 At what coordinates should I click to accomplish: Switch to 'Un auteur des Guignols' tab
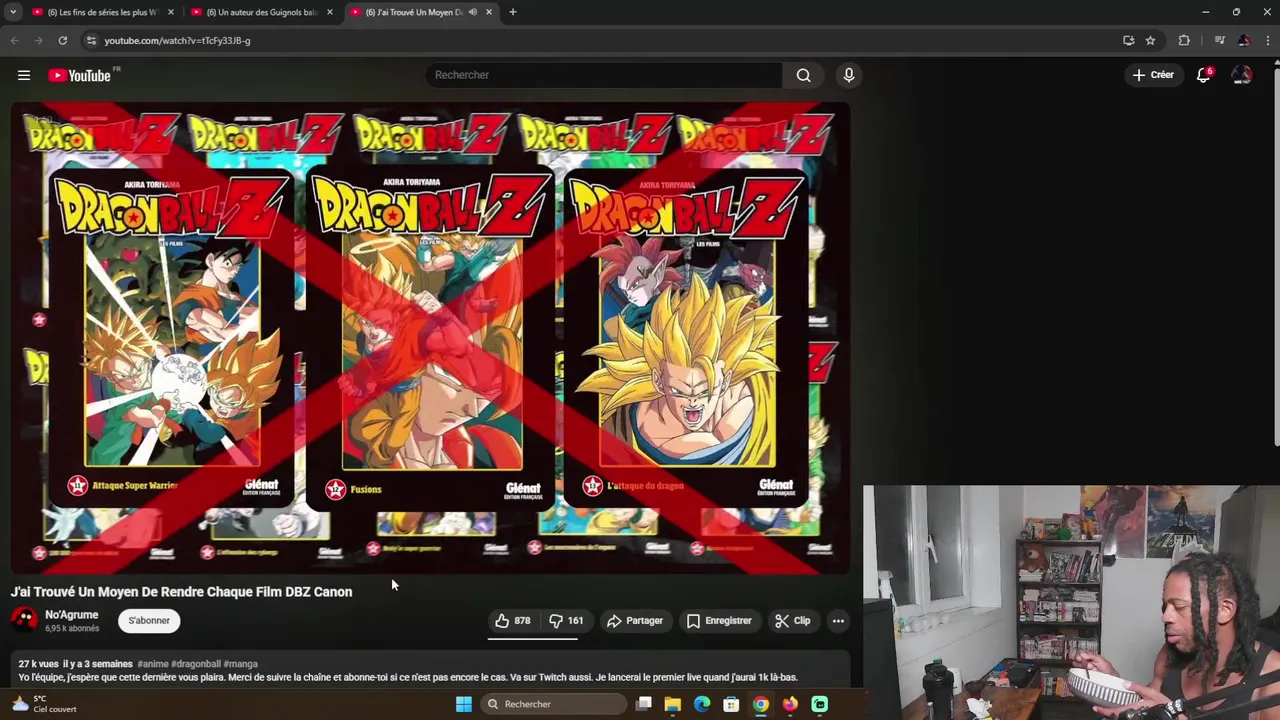click(260, 12)
